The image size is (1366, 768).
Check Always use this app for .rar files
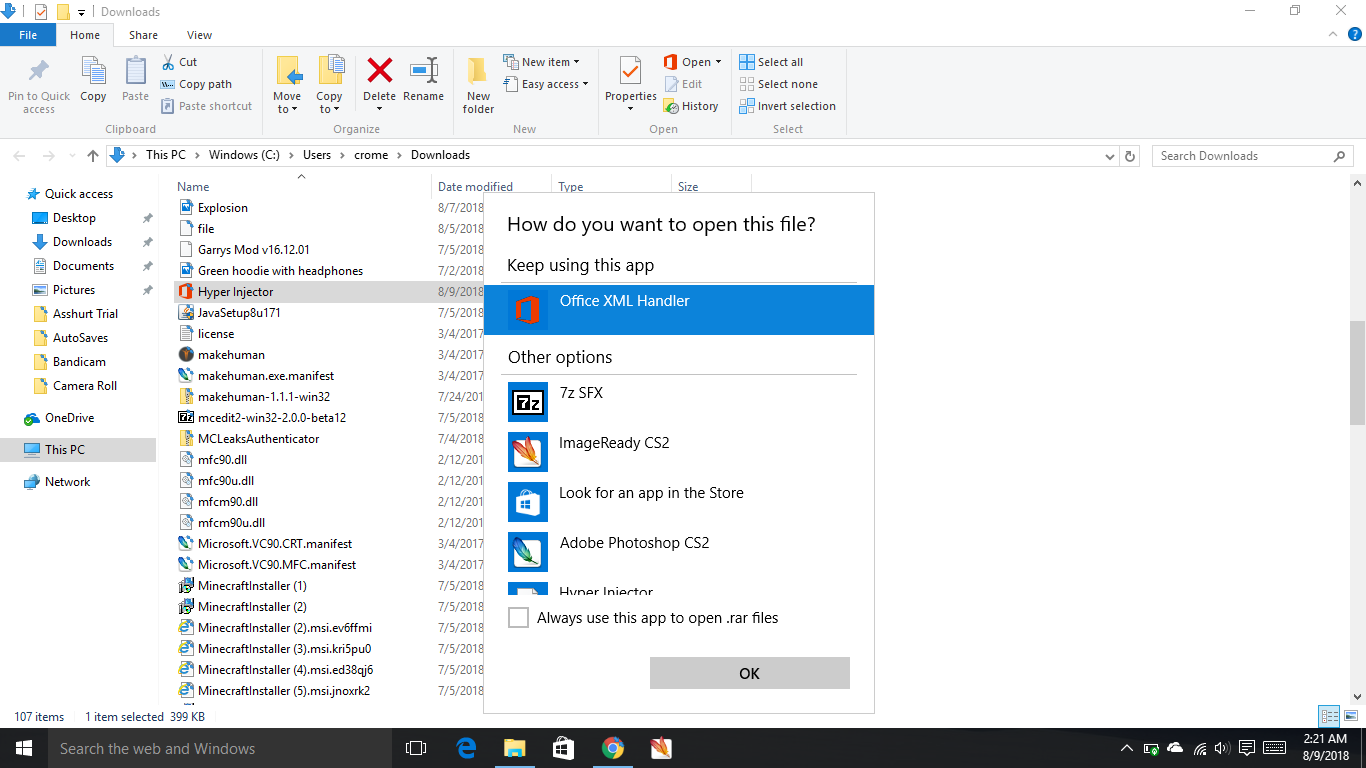click(518, 618)
